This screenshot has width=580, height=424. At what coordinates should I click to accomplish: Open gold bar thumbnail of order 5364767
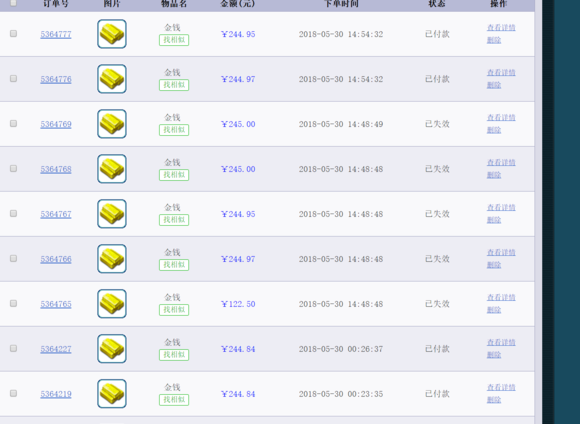click(112, 214)
